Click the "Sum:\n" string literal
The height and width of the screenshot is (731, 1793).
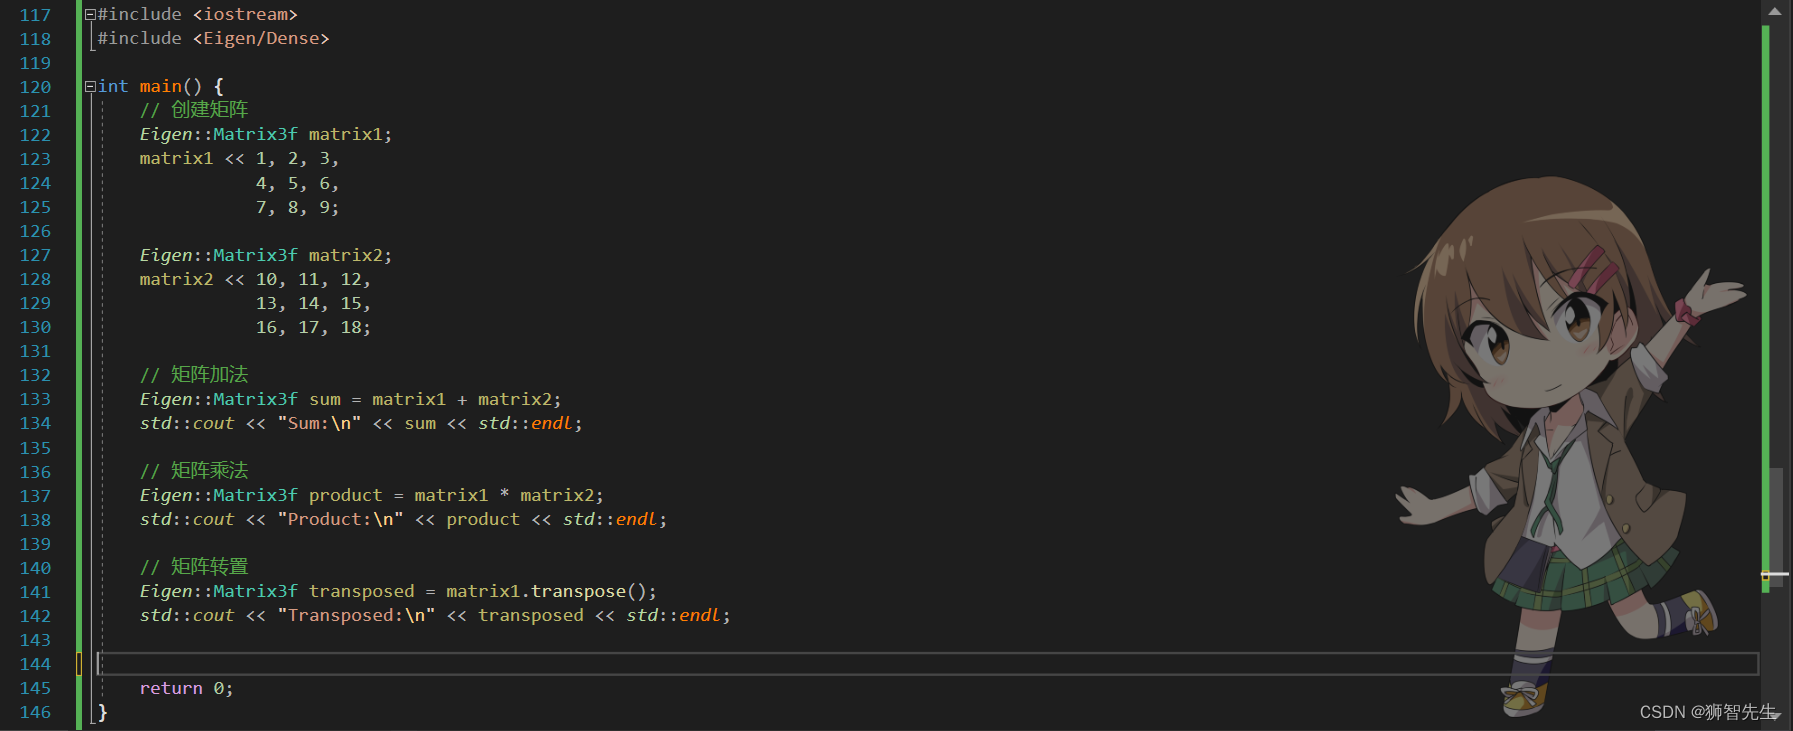tap(319, 423)
